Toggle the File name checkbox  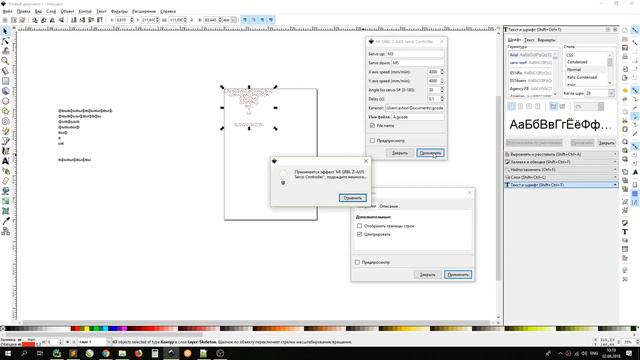click(x=372, y=126)
